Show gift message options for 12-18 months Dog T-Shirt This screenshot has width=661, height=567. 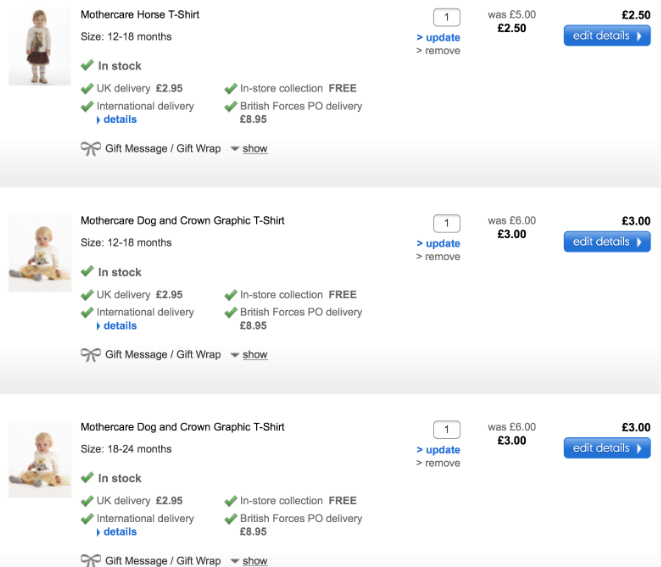pos(255,355)
